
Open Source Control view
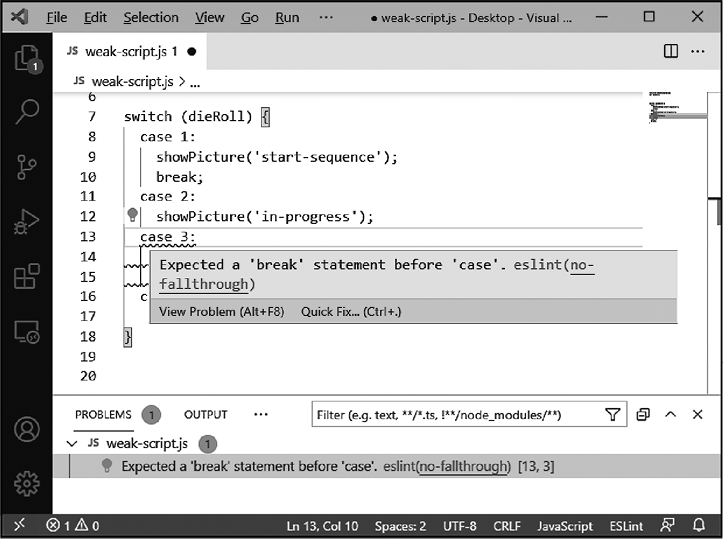point(26,166)
